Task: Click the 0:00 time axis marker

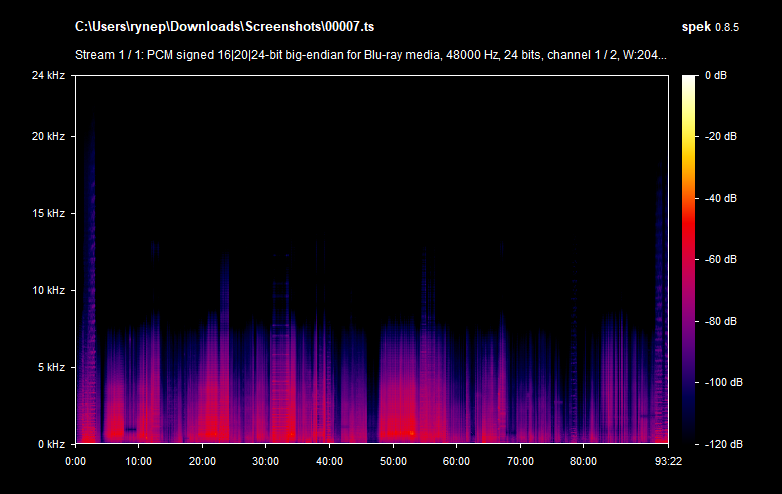Action: [x=75, y=461]
